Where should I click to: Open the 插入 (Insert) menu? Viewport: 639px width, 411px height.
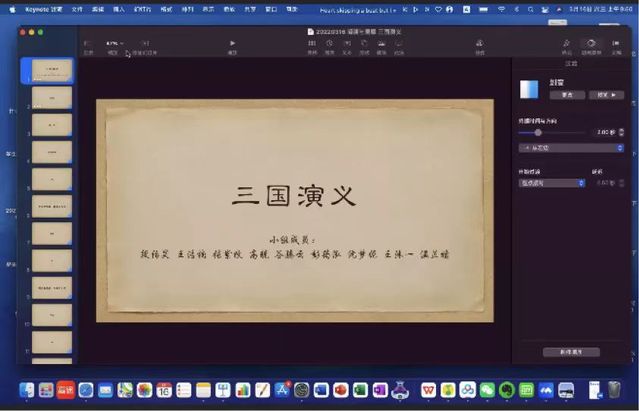click(119, 8)
